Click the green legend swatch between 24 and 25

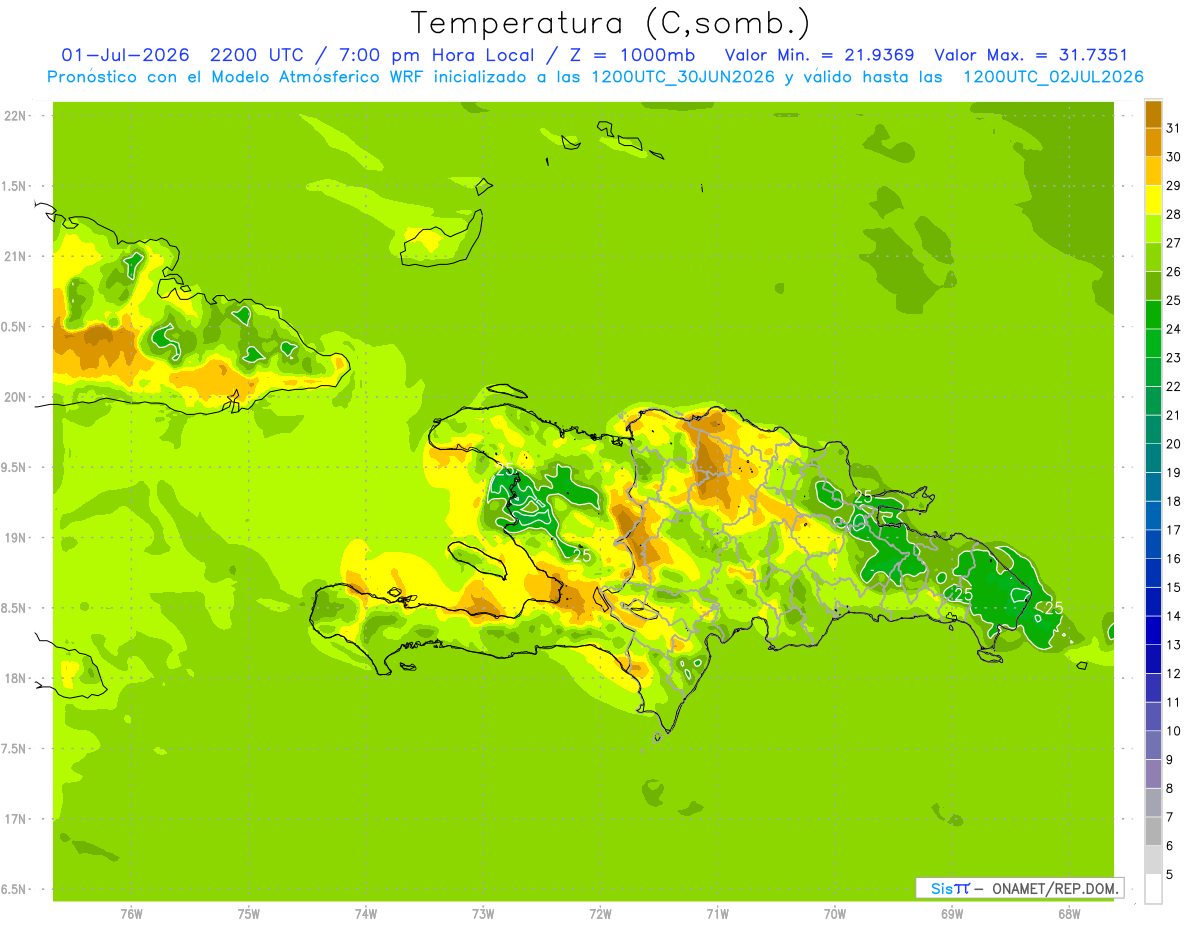[1153, 315]
